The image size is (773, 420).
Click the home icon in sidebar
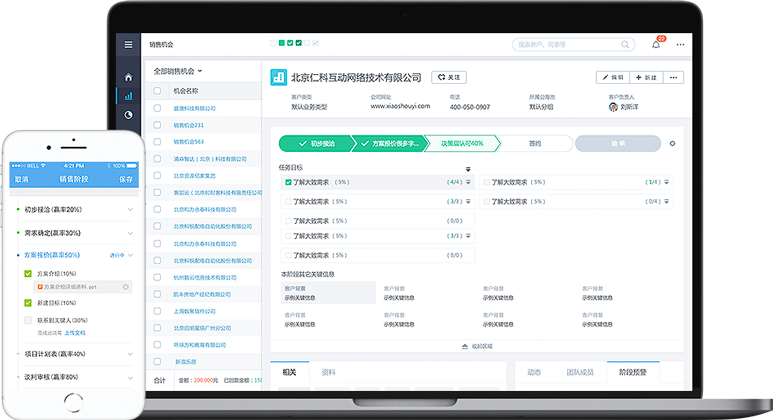pyautogui.click(x=128, y=77)
